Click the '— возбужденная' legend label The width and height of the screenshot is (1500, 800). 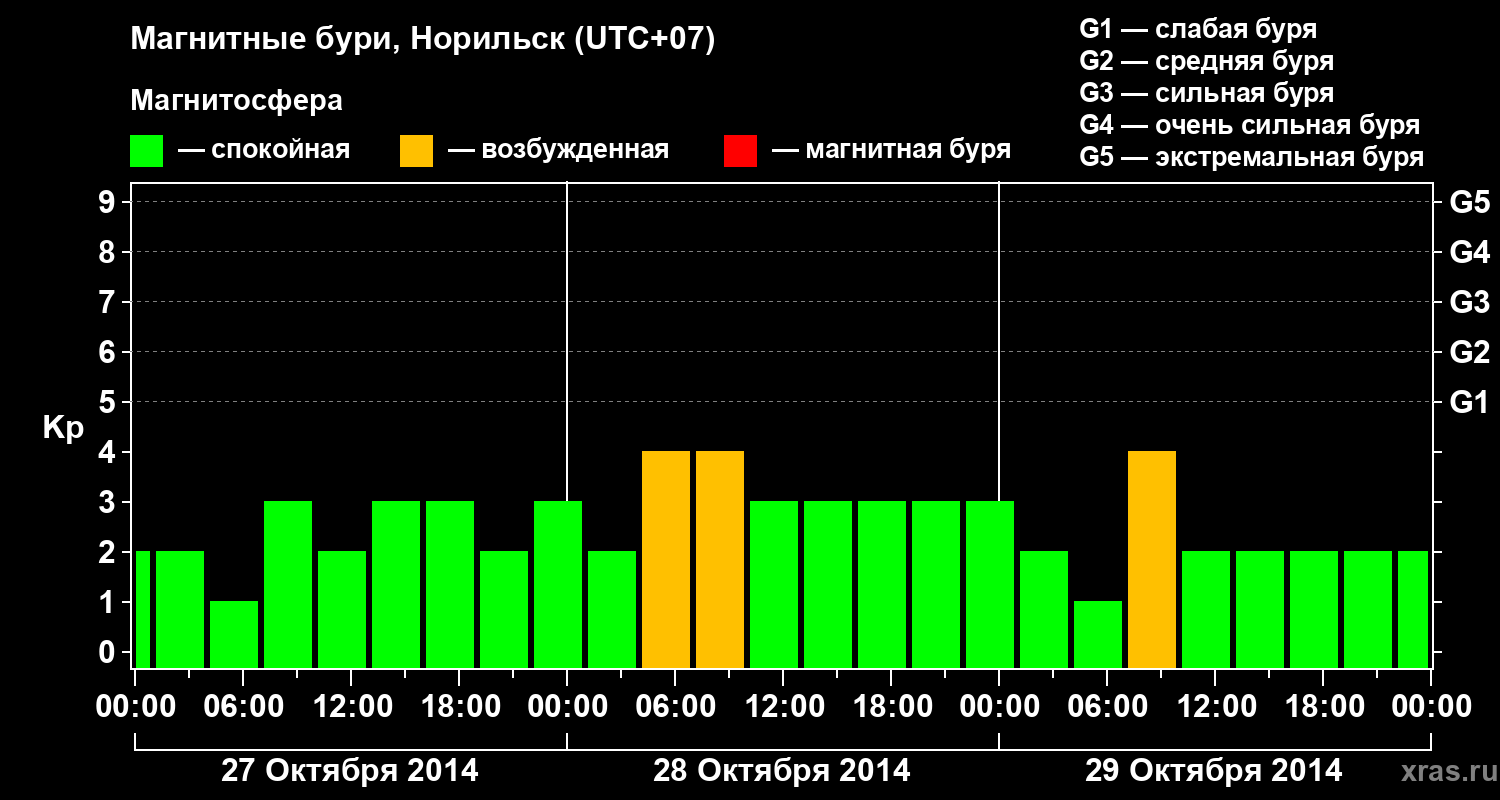coord(558,151)
